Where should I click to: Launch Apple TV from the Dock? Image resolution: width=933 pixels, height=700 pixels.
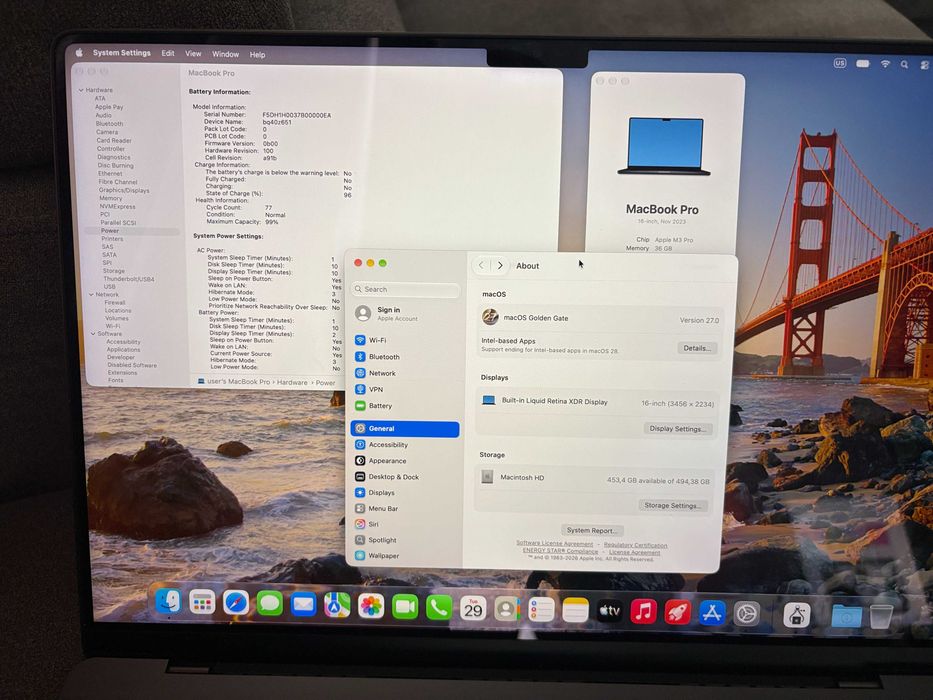(609, 611)
